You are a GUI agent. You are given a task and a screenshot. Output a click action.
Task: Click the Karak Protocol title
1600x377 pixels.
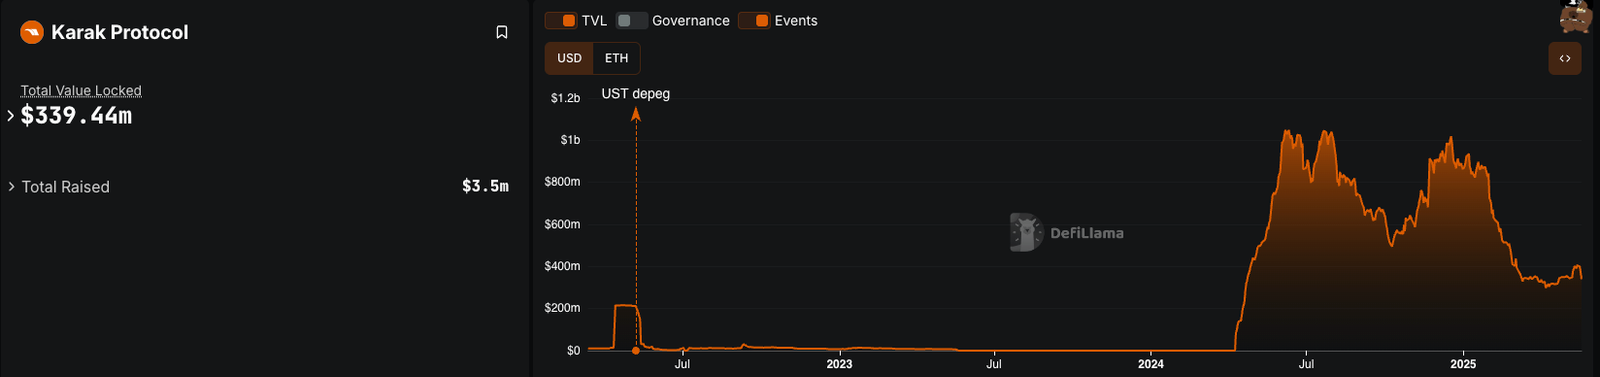click(120, 33)
